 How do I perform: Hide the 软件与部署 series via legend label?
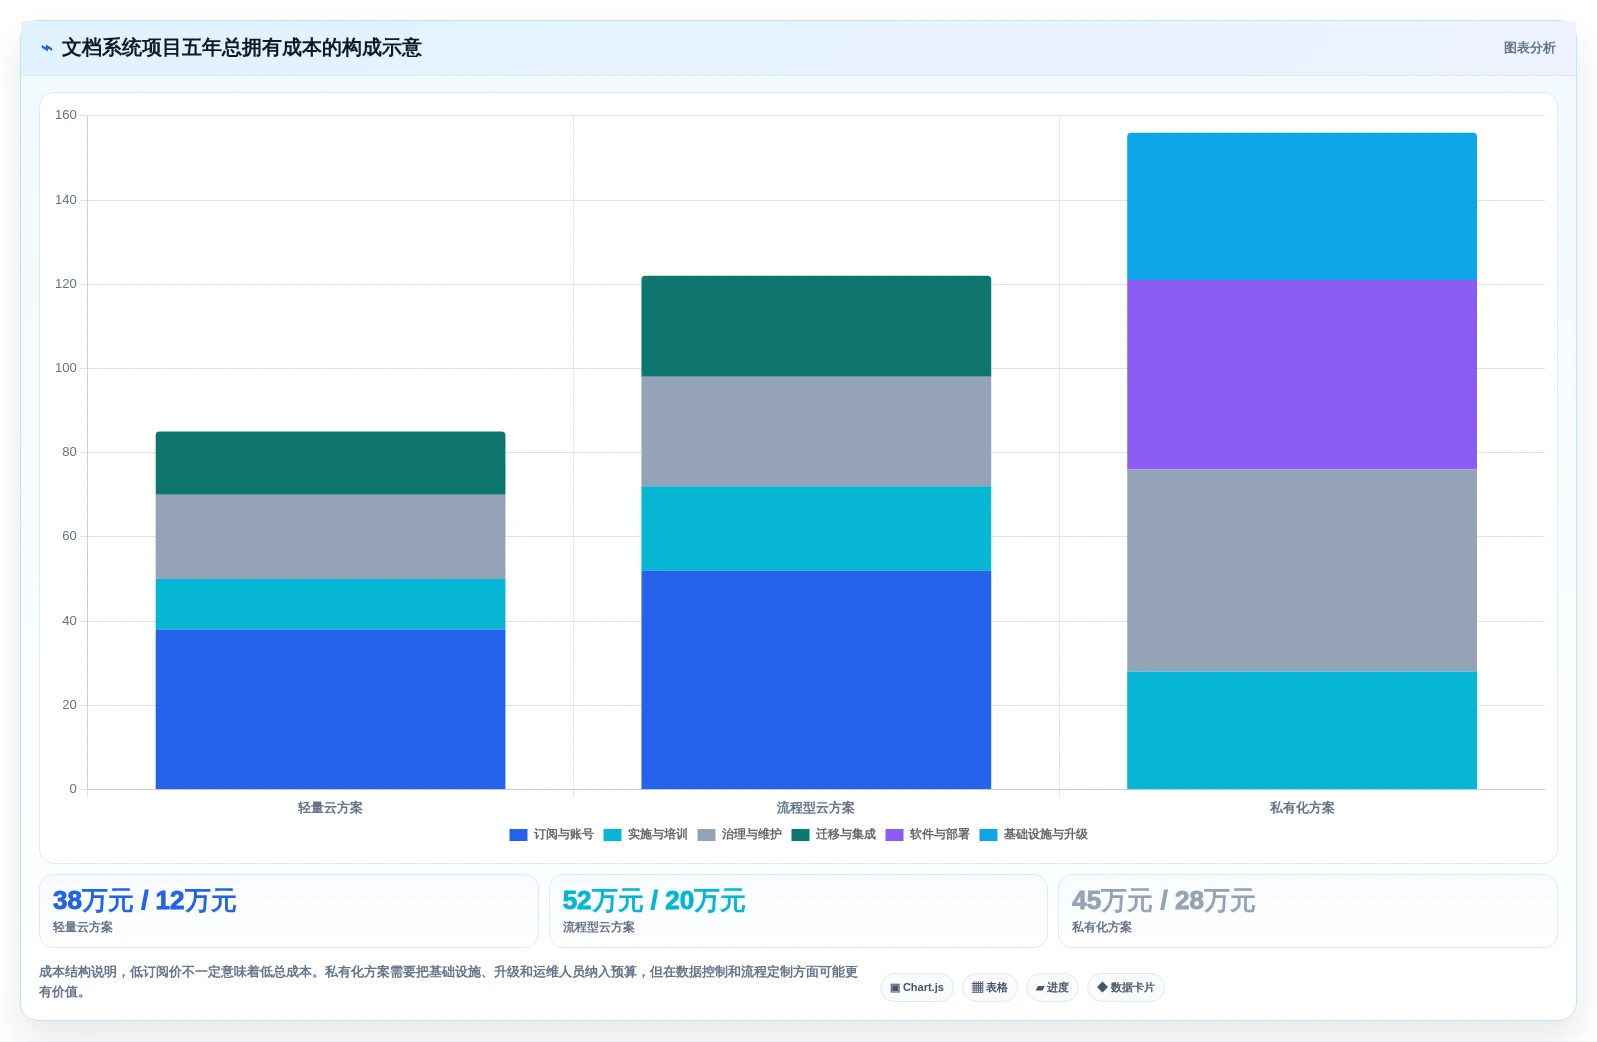(x=939, y=835)
